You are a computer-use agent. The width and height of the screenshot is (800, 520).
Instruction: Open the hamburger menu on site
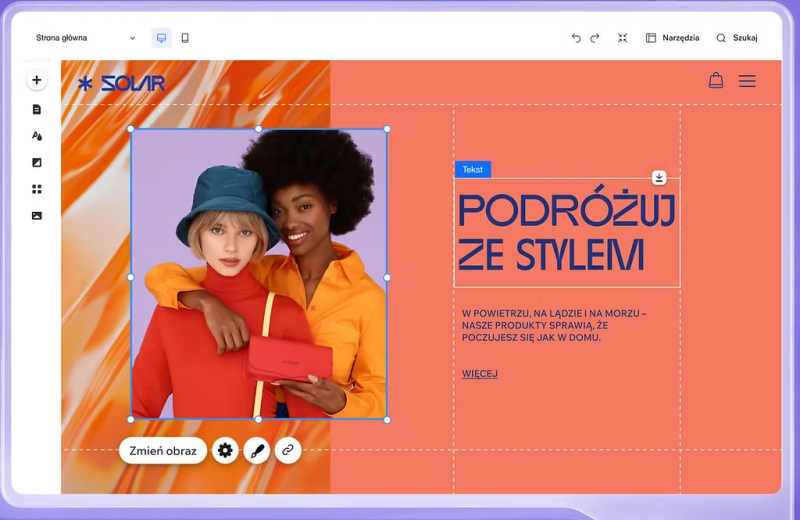747,81
